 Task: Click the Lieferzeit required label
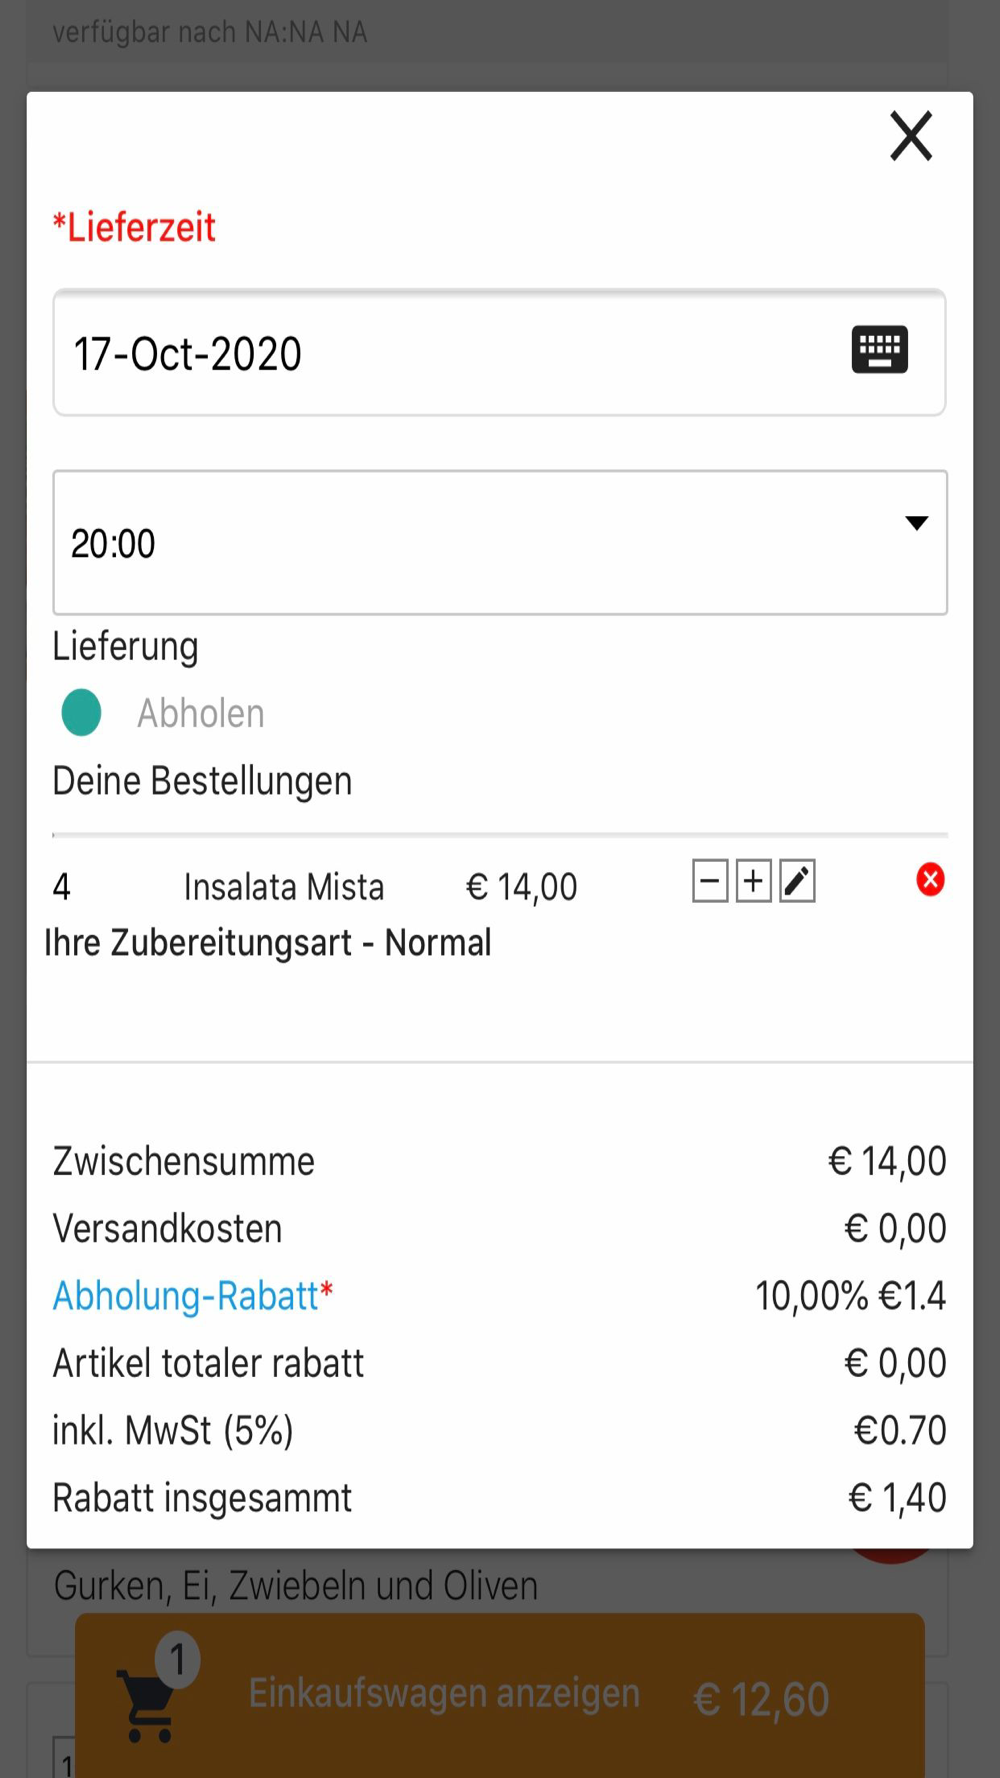(134, 228)
